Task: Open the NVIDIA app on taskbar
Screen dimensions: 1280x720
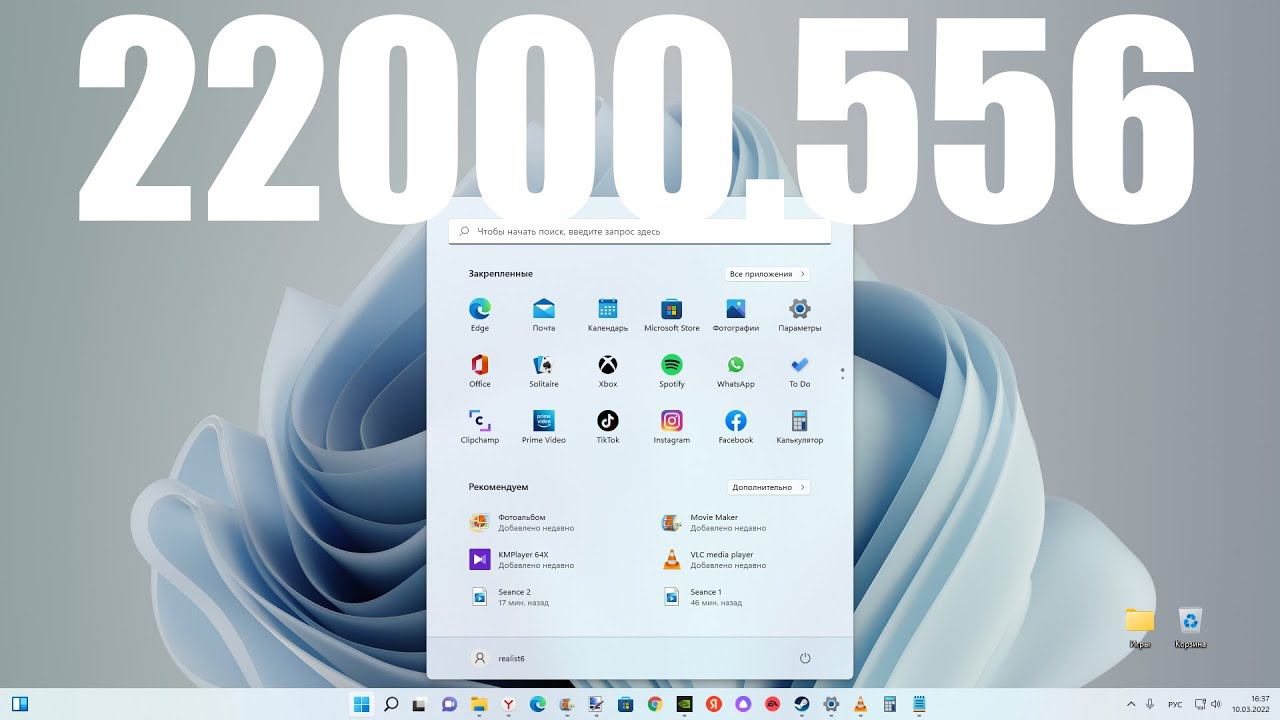Action: pos(684,704)
